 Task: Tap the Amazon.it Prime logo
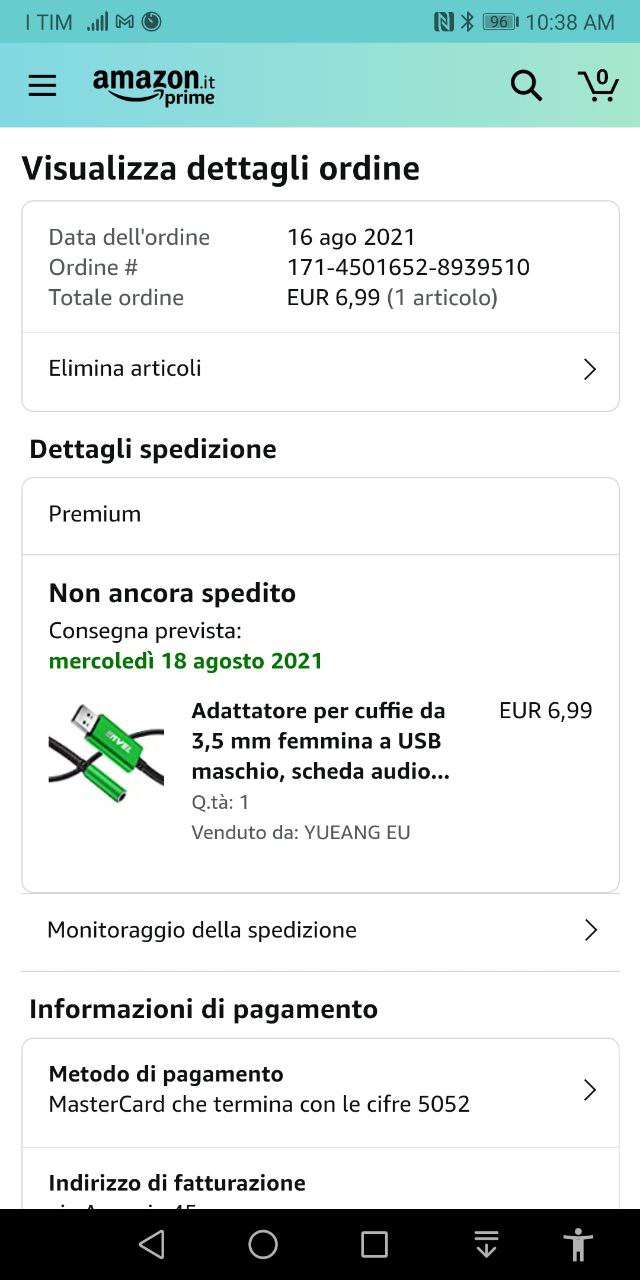click(154, 86)
